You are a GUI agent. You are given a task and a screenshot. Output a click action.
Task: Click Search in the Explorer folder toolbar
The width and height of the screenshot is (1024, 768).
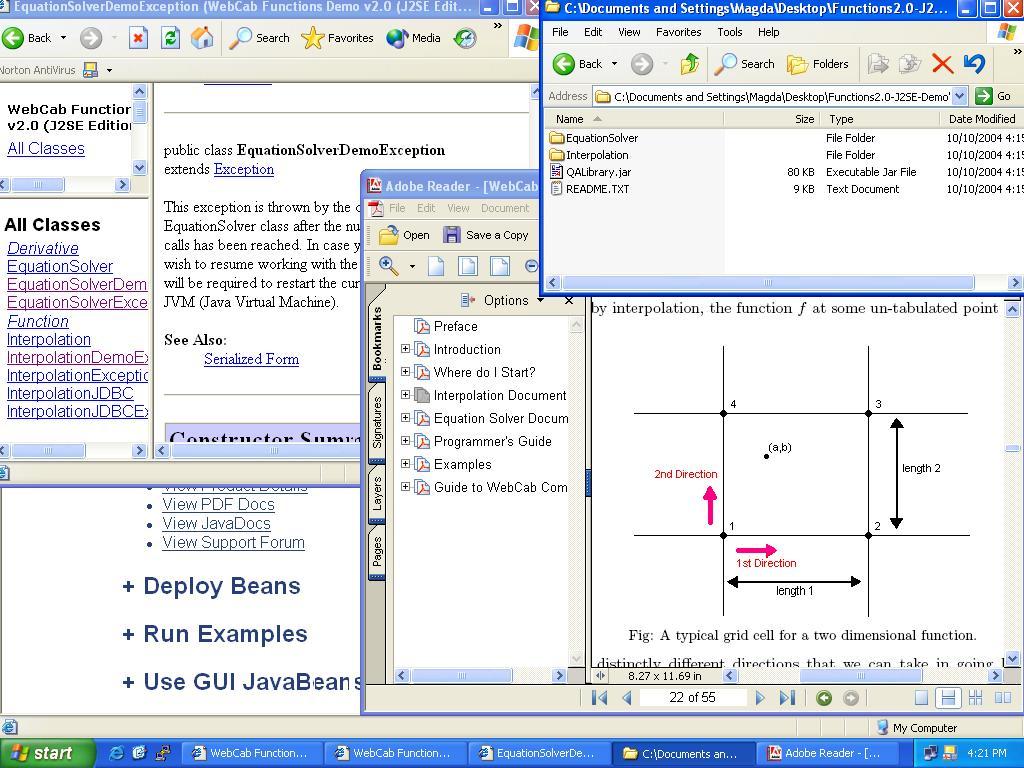pos(744,64)
